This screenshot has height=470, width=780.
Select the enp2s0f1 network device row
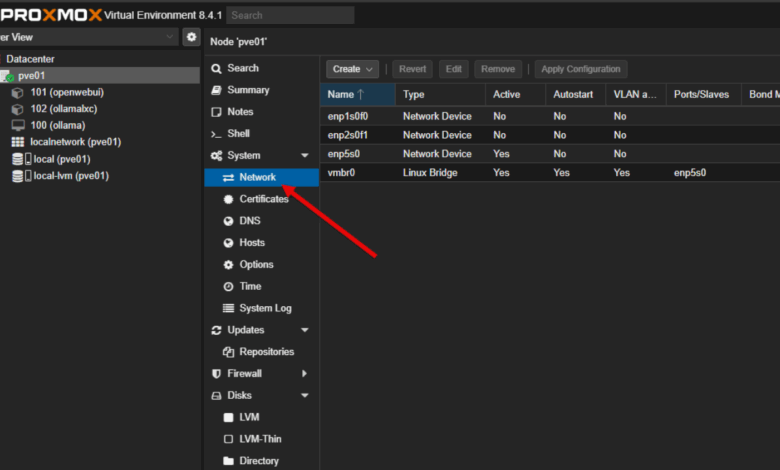[550, 135]
